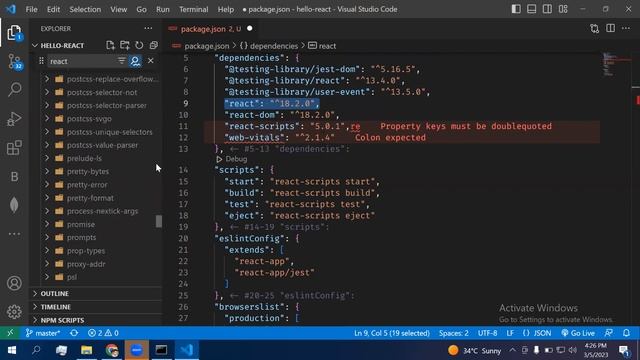
Task: Open notifications bell in status bar
Action: coord(627,333)
